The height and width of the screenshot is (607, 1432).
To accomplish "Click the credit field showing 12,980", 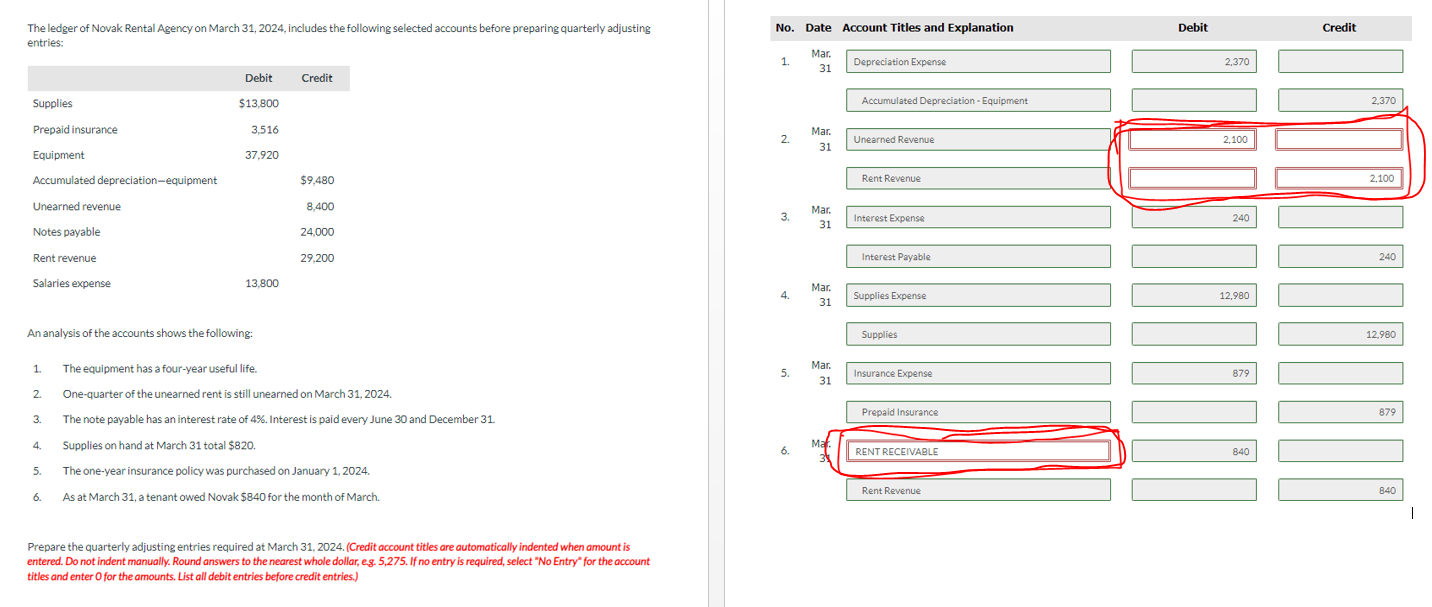I will pos(1340,334).
